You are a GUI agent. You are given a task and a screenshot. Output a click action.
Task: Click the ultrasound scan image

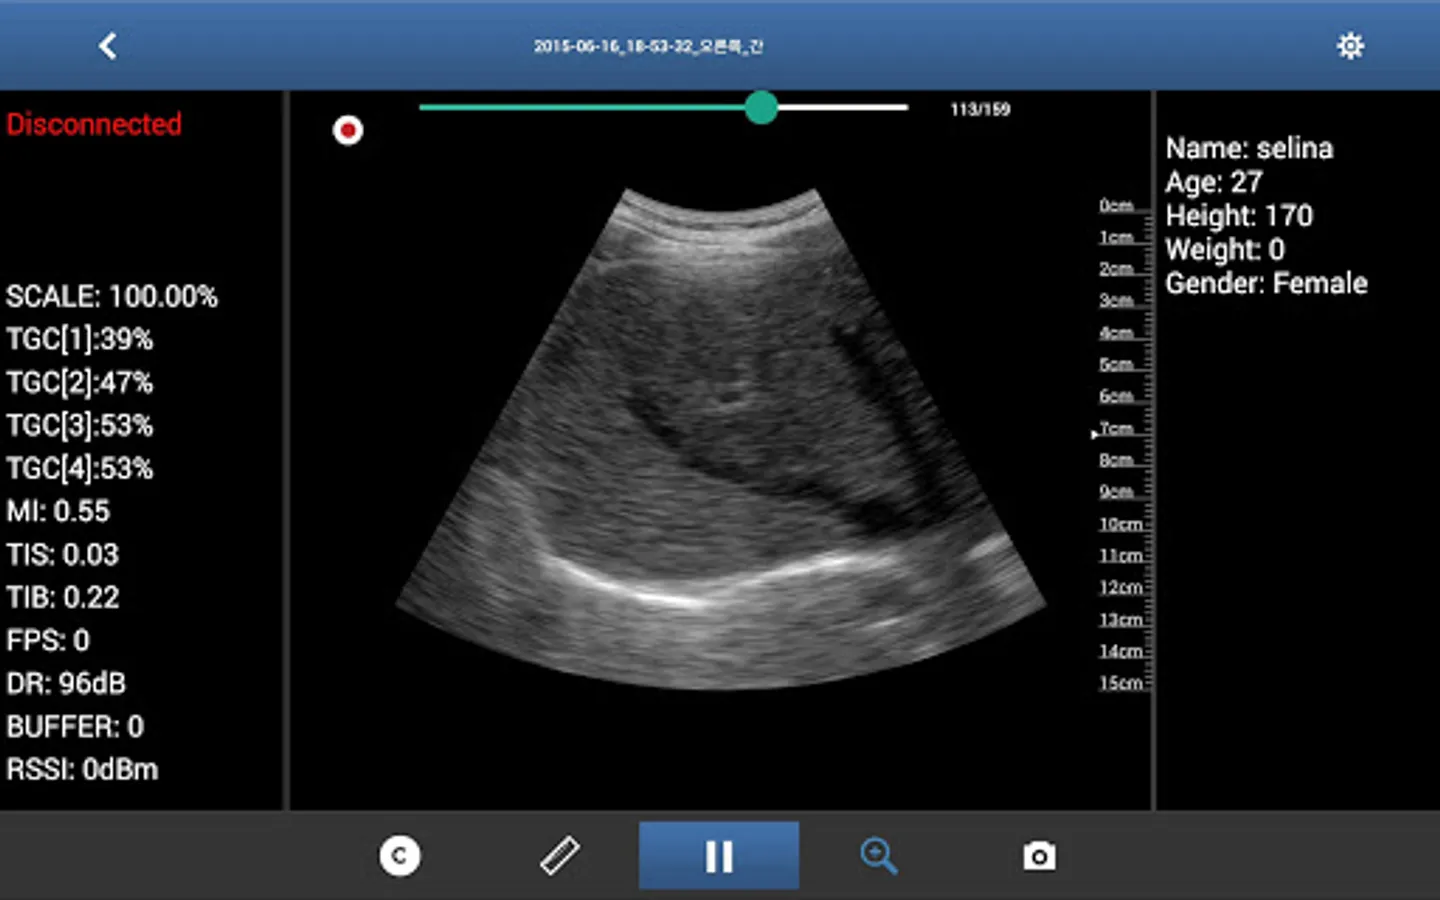click(720, 438)
